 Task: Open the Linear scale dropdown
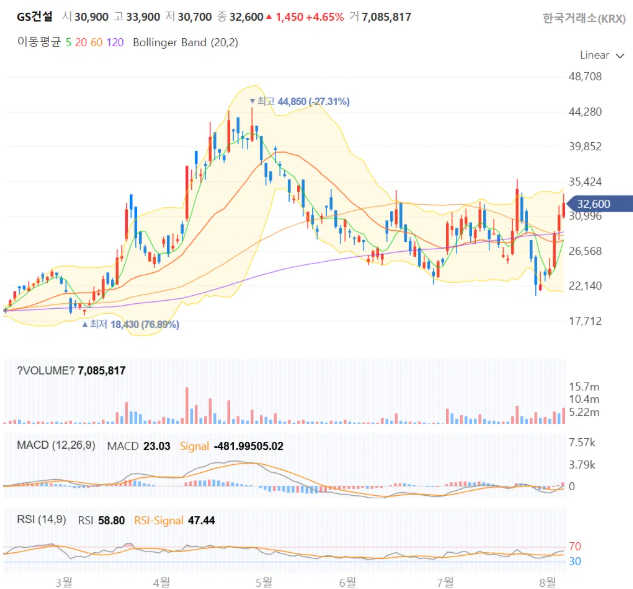602,55
